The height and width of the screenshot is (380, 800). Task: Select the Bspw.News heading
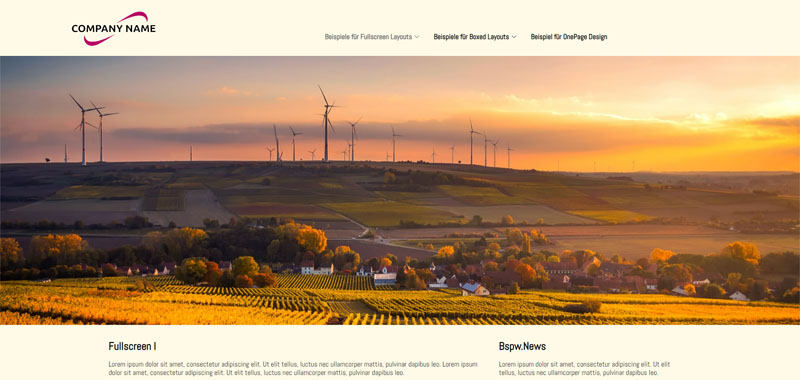[x=522, y=346]
